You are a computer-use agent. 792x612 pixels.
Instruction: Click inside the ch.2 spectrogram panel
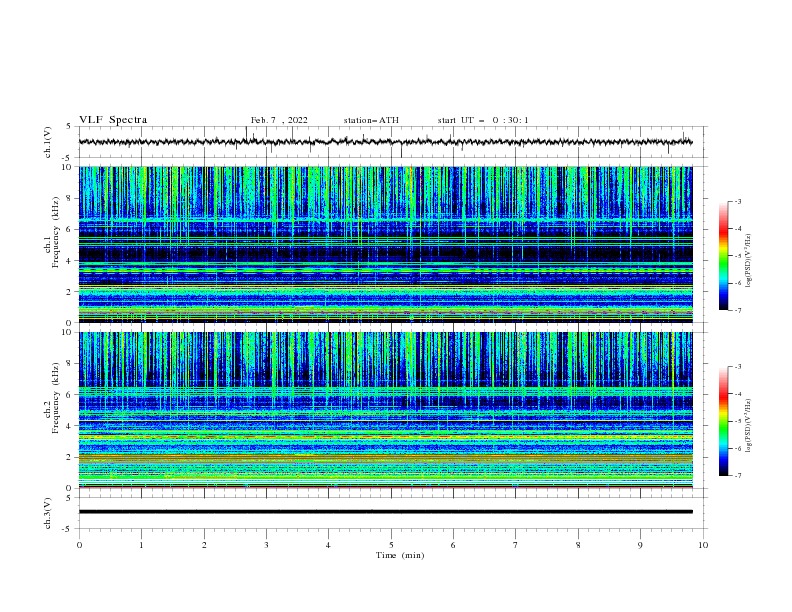point(385,410)
